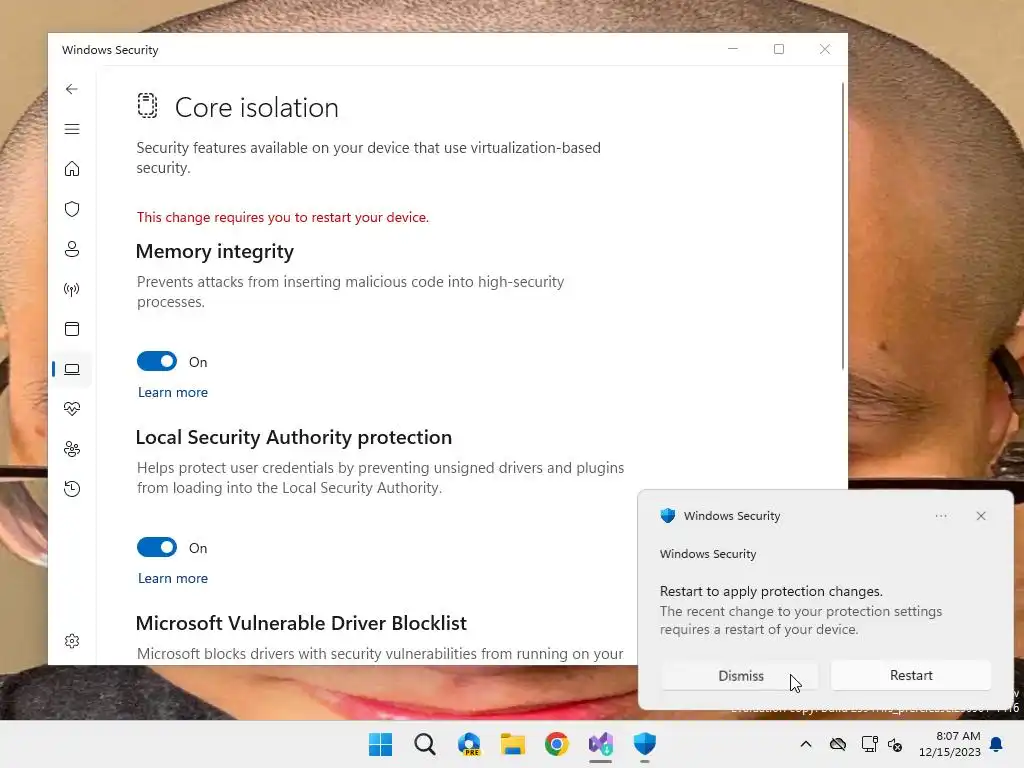Viewport: 1024px width, 768px height.
Task: Launch Google Chrome from taskbar
Action: (x=557, y=744)
